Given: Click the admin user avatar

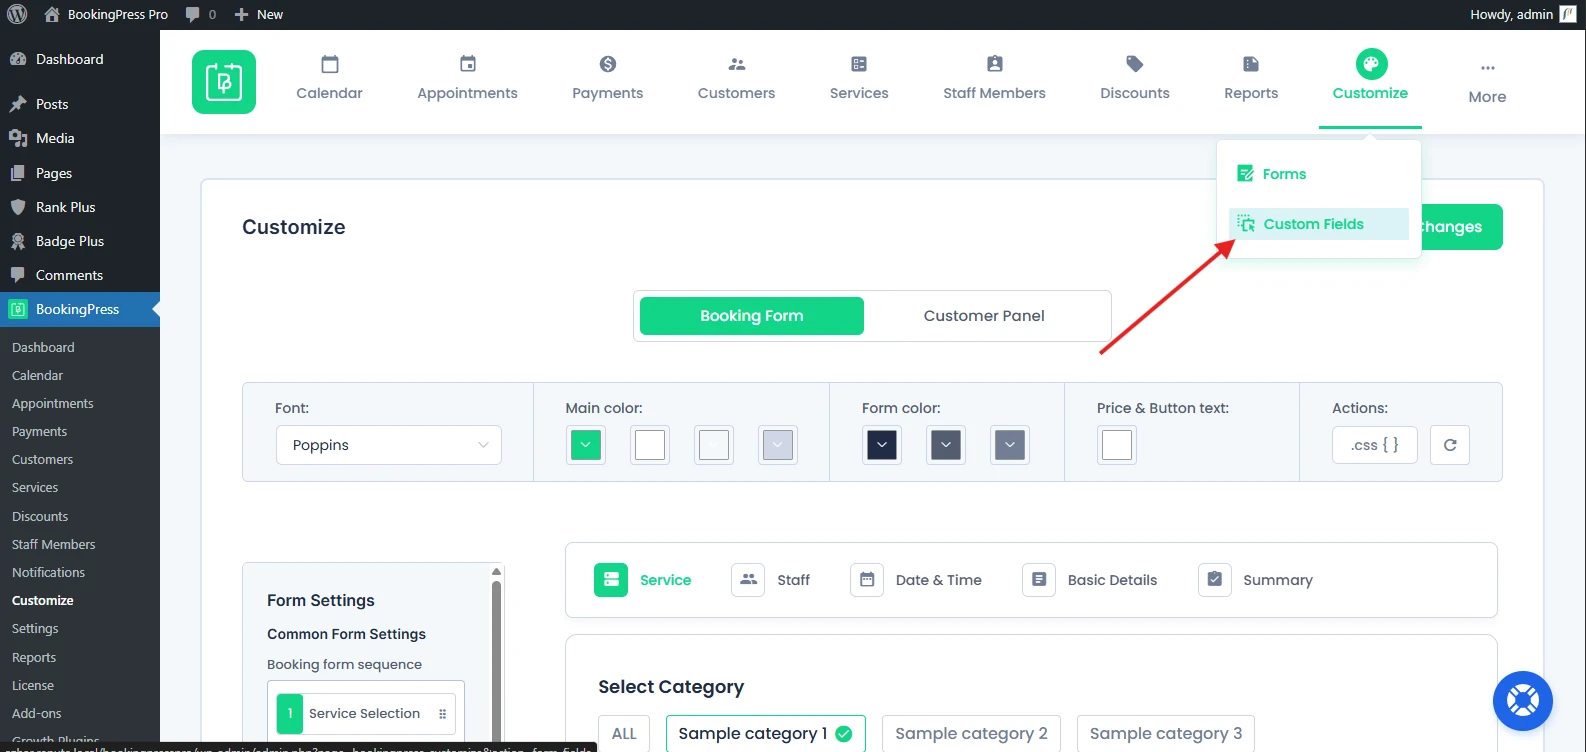Looking at the screenshot, I should pos(1568,14).
